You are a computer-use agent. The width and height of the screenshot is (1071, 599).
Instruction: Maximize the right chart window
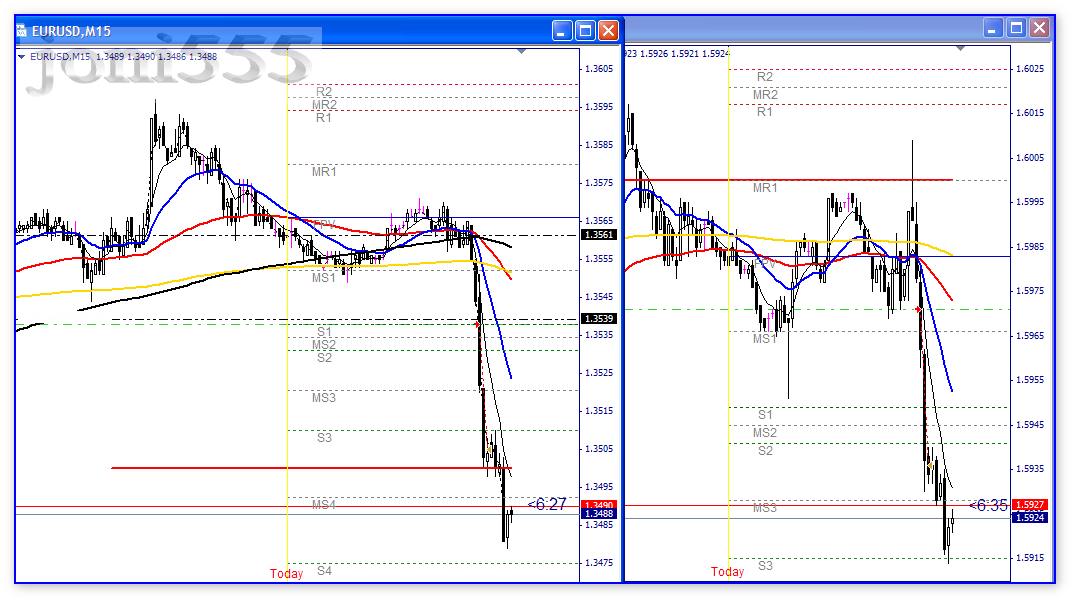click(1016, 28)
